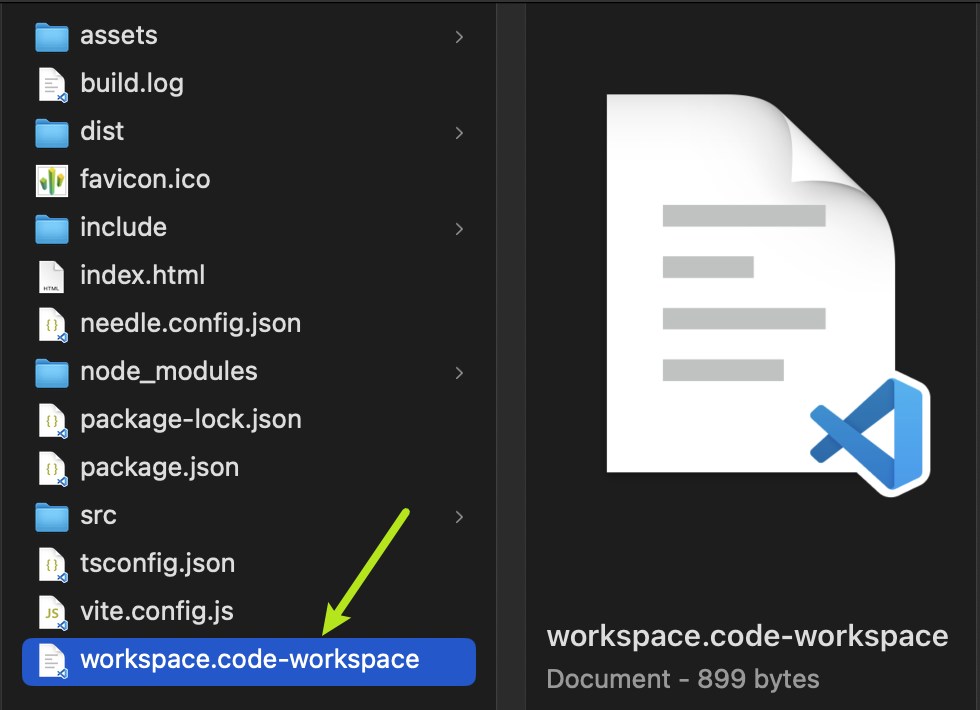Viewport: 980px width, 710px height.
Task: Click the package-lock.json file icon
Action: [52, 421]
